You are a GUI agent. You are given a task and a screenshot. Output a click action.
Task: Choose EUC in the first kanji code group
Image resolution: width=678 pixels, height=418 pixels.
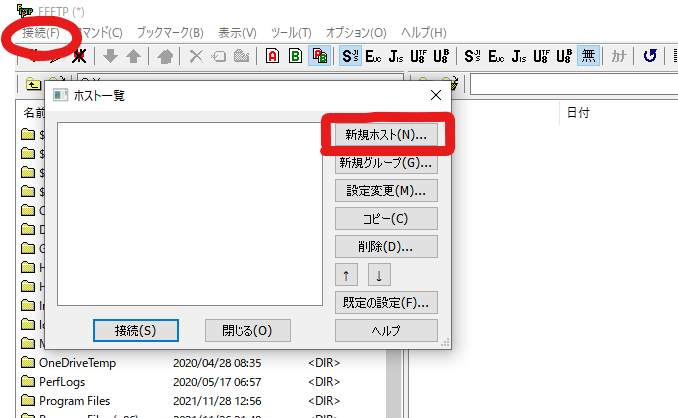point(373,56)
